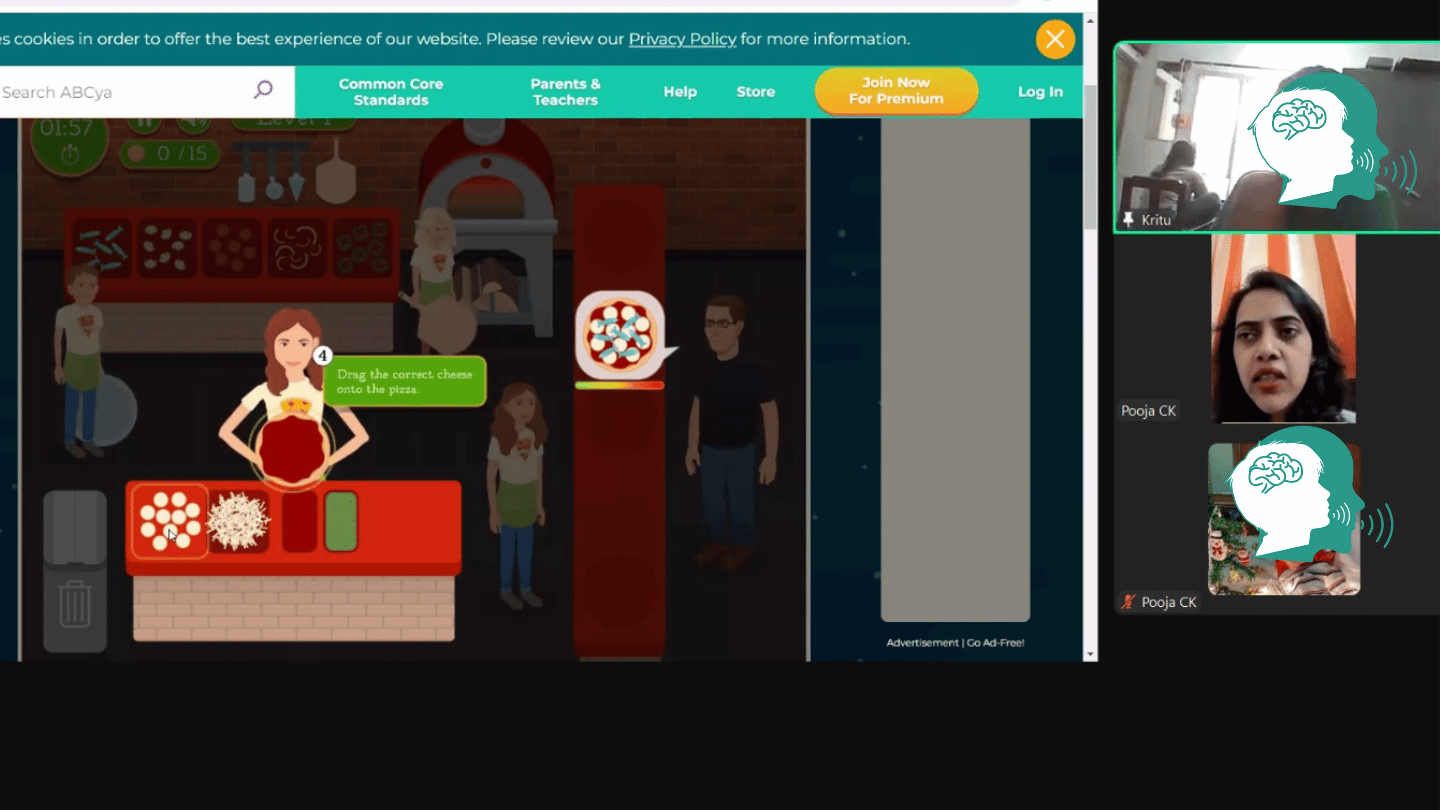Select the mozzarella balls cheese tray
The width and height of the screenshot is (1440, 810).
169,521
